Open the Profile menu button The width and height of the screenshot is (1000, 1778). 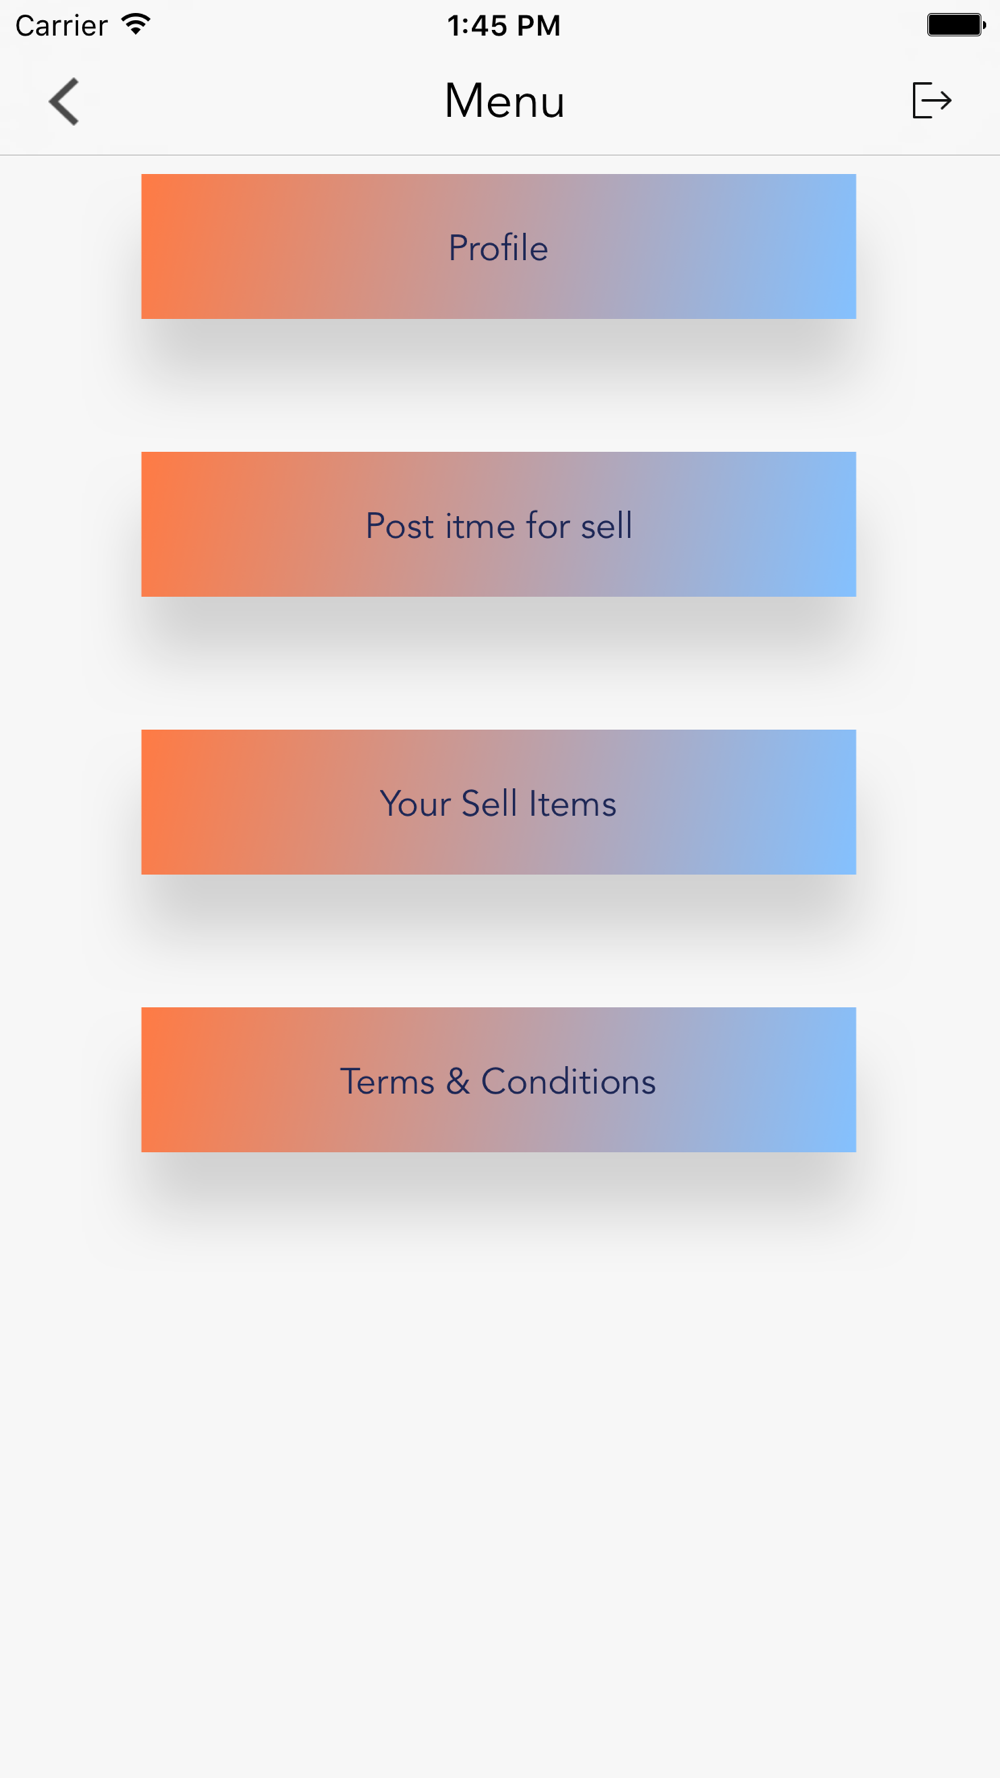click(498, 247)
